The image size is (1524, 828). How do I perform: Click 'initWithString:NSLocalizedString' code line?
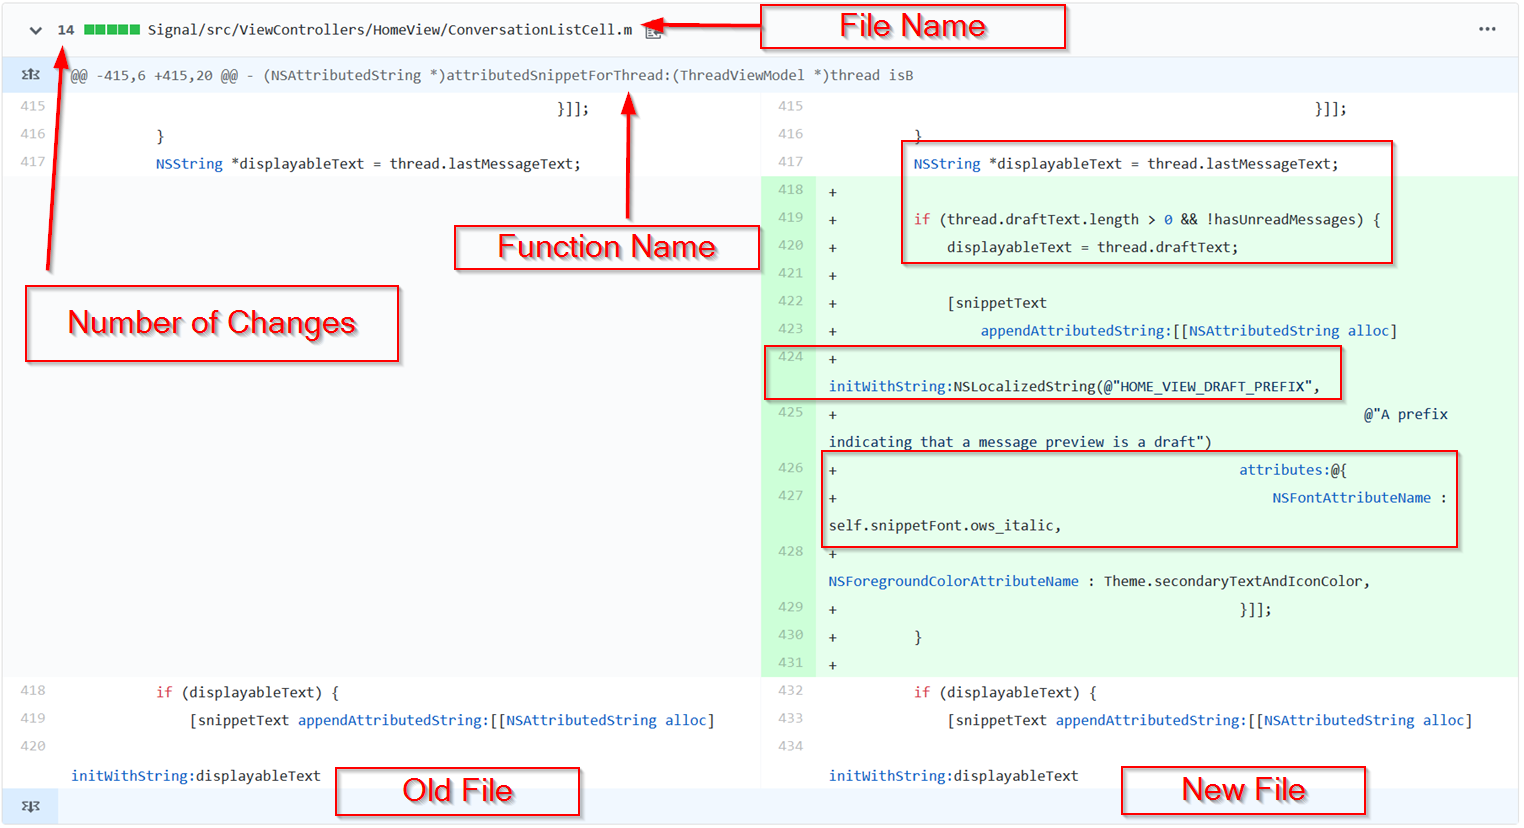(x=1074, y=387)
